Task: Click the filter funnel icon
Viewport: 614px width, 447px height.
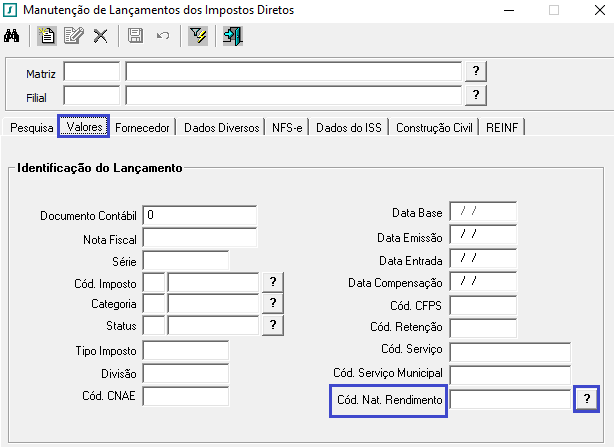Action: [x=197, y=36]
